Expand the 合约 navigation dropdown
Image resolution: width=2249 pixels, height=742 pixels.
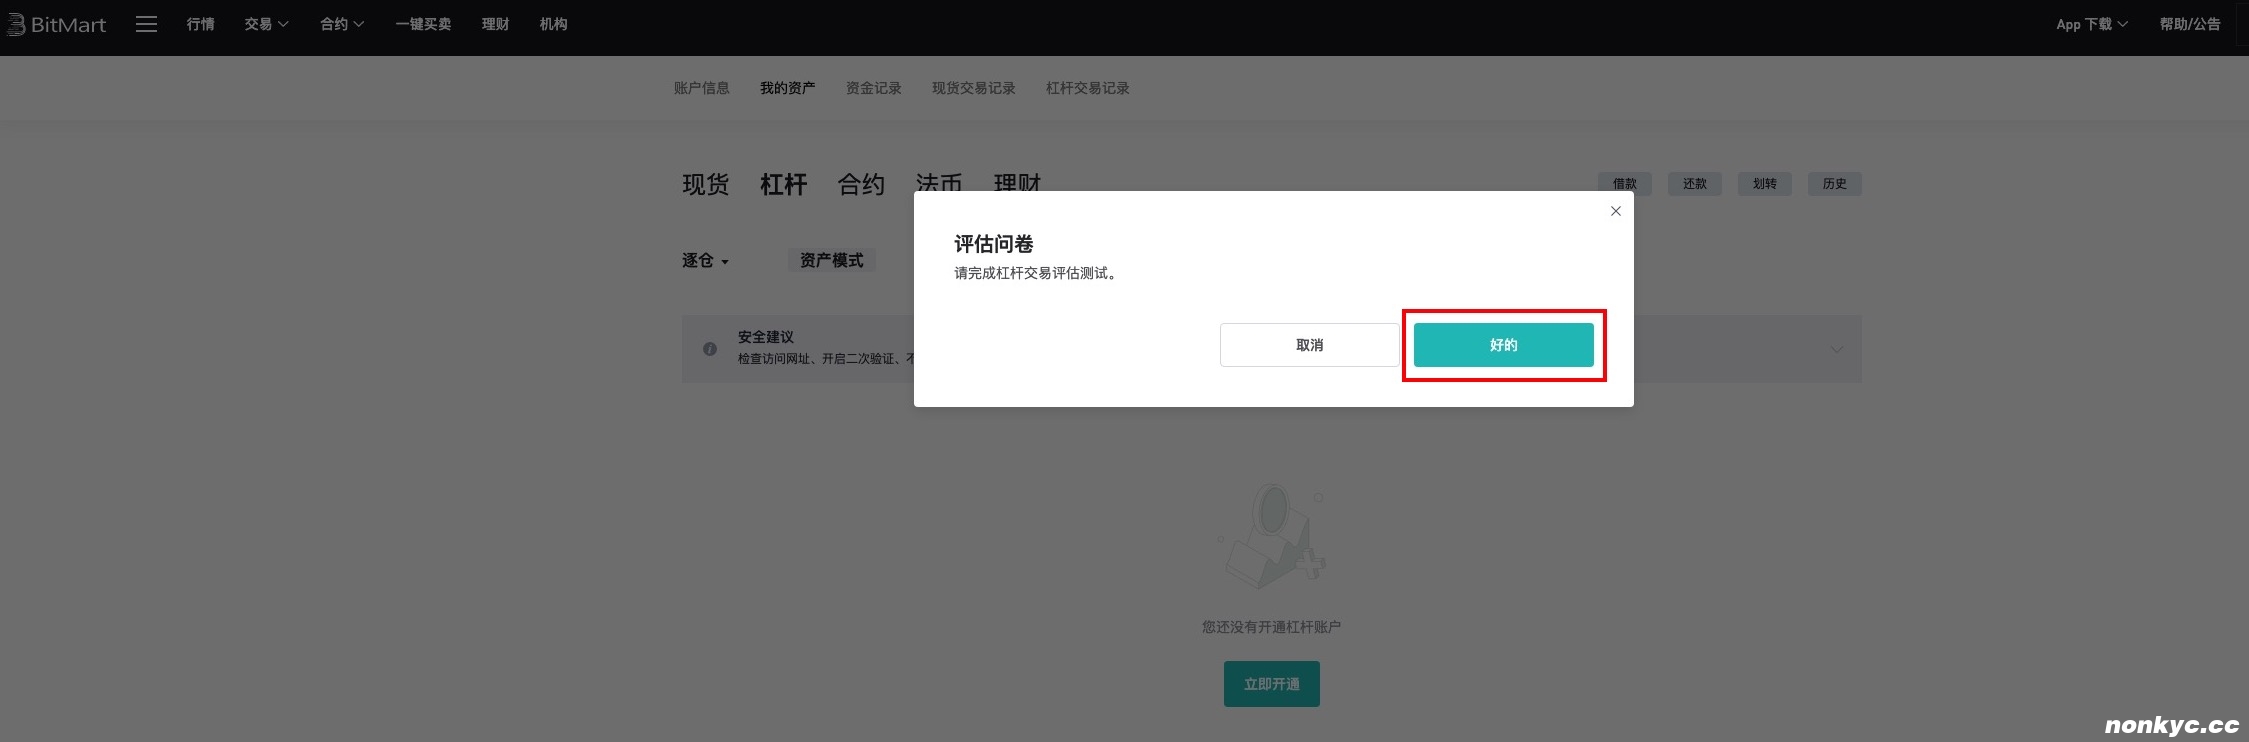342,24
